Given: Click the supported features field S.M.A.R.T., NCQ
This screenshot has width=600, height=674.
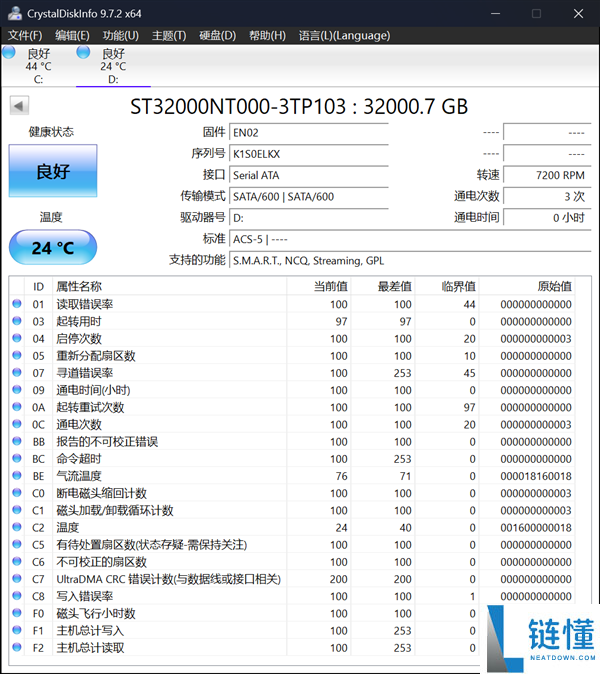Looking at the screenshot, I should pyautogui.click(x=410, y=260).
